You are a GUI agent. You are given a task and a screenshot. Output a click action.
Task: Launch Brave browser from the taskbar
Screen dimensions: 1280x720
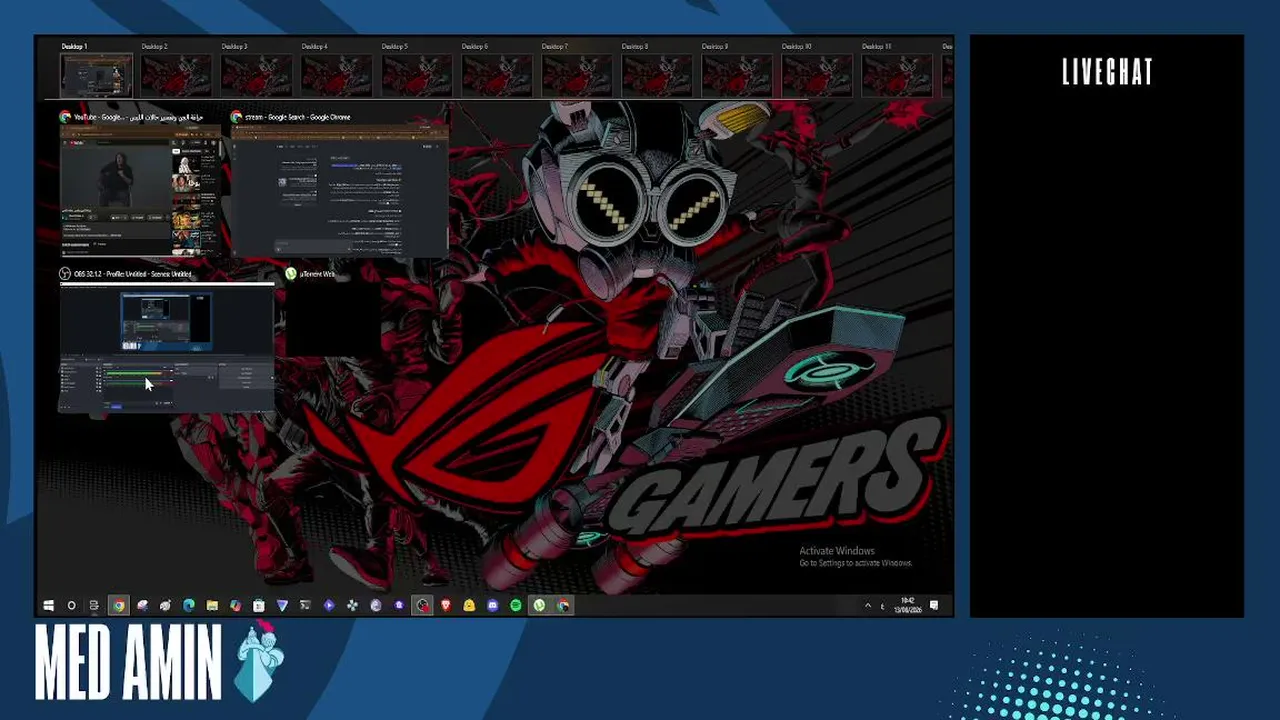[446, 605]
